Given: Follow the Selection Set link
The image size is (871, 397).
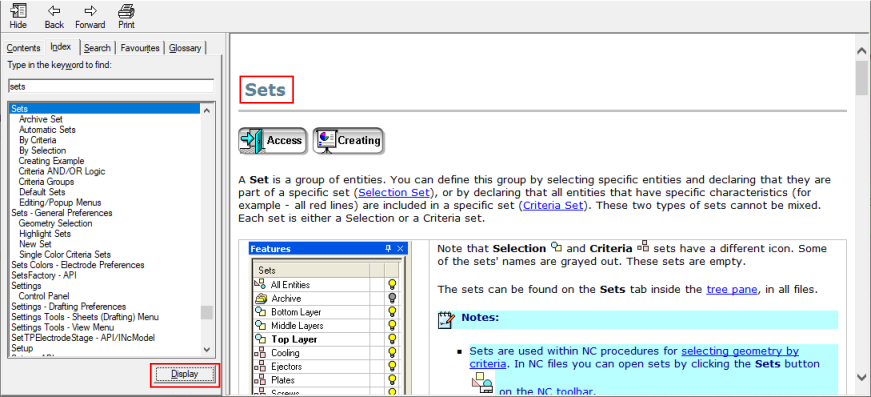Looking at the screenshot, I should (394, 193).
